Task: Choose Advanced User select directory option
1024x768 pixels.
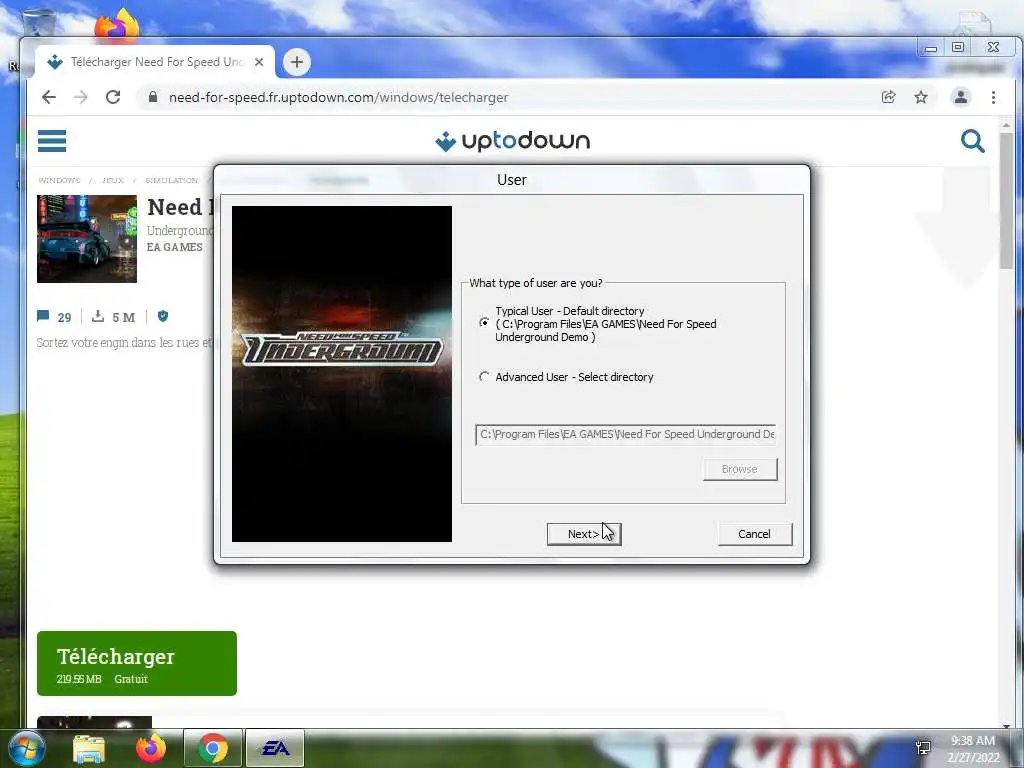Action: pos(484,377)
